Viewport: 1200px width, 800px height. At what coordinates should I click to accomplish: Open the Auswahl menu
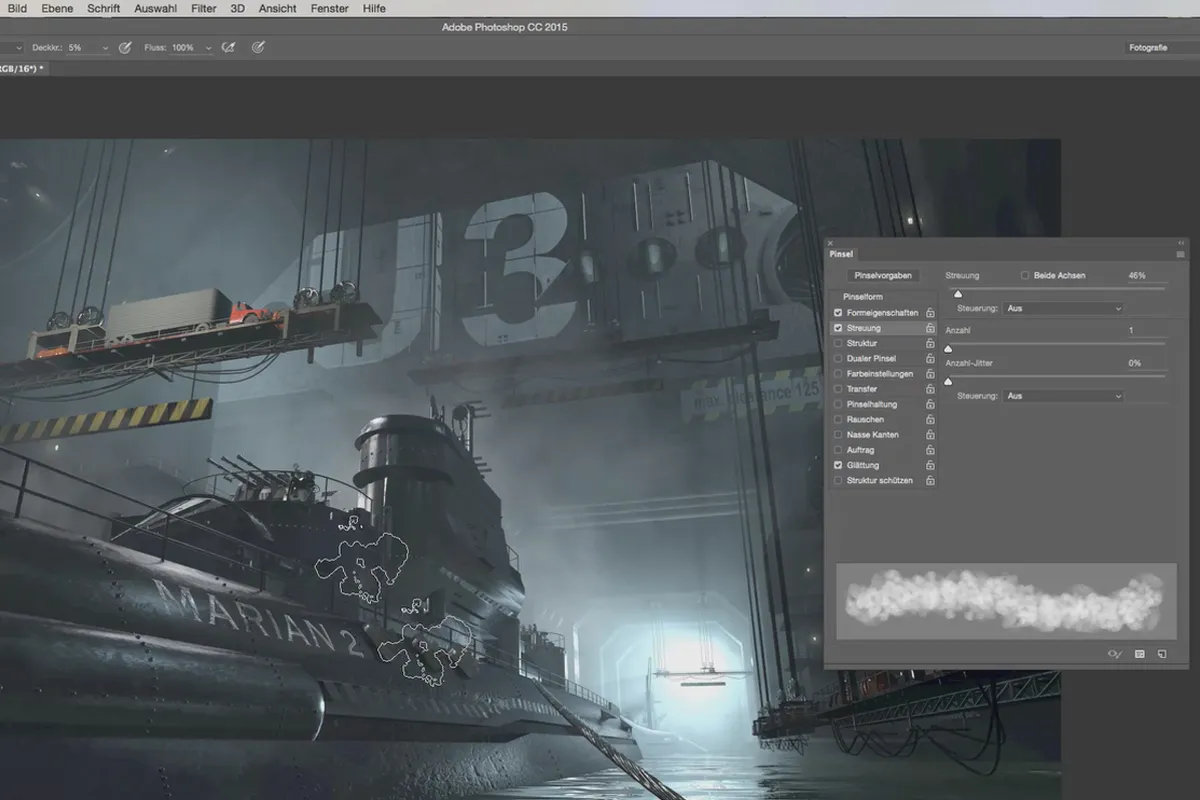coord(155,8)
